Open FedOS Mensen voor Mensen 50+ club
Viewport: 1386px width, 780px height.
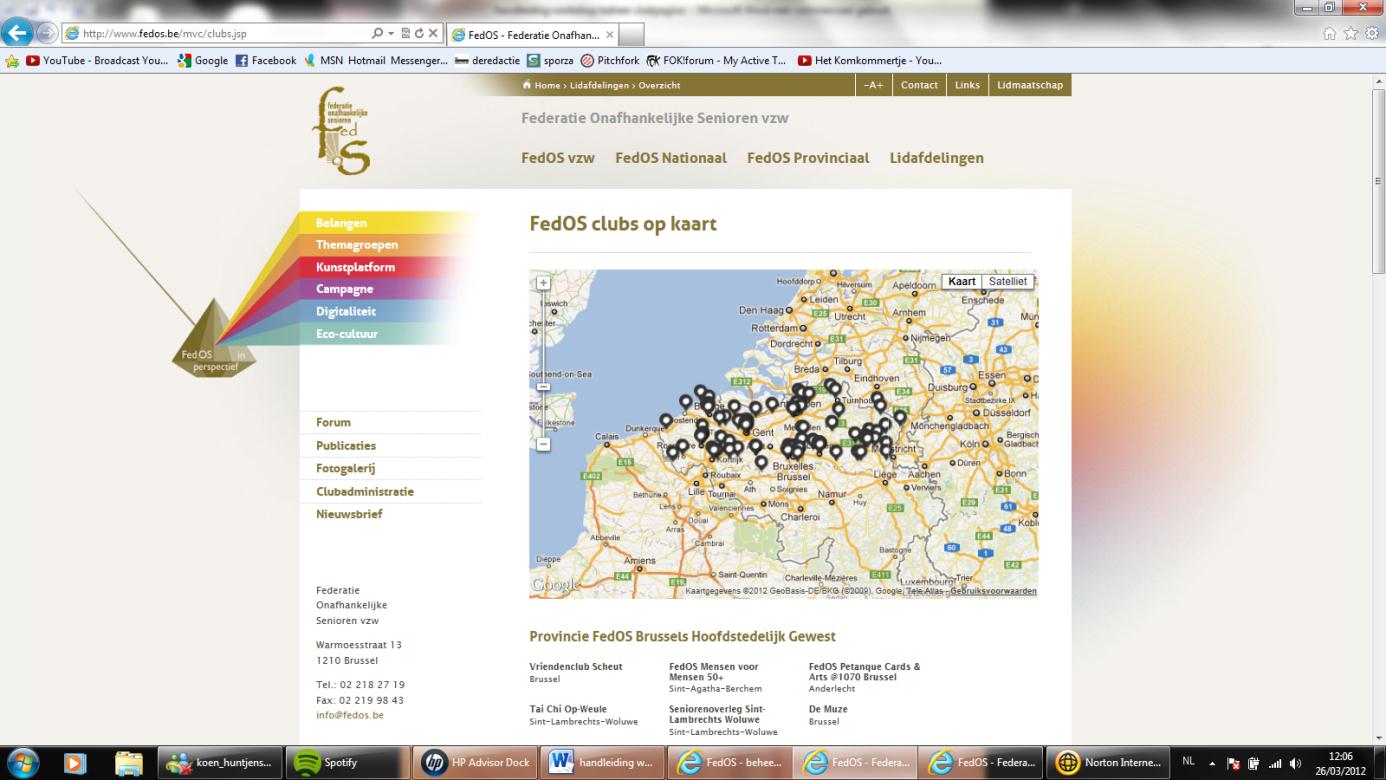tap(713, 671)
